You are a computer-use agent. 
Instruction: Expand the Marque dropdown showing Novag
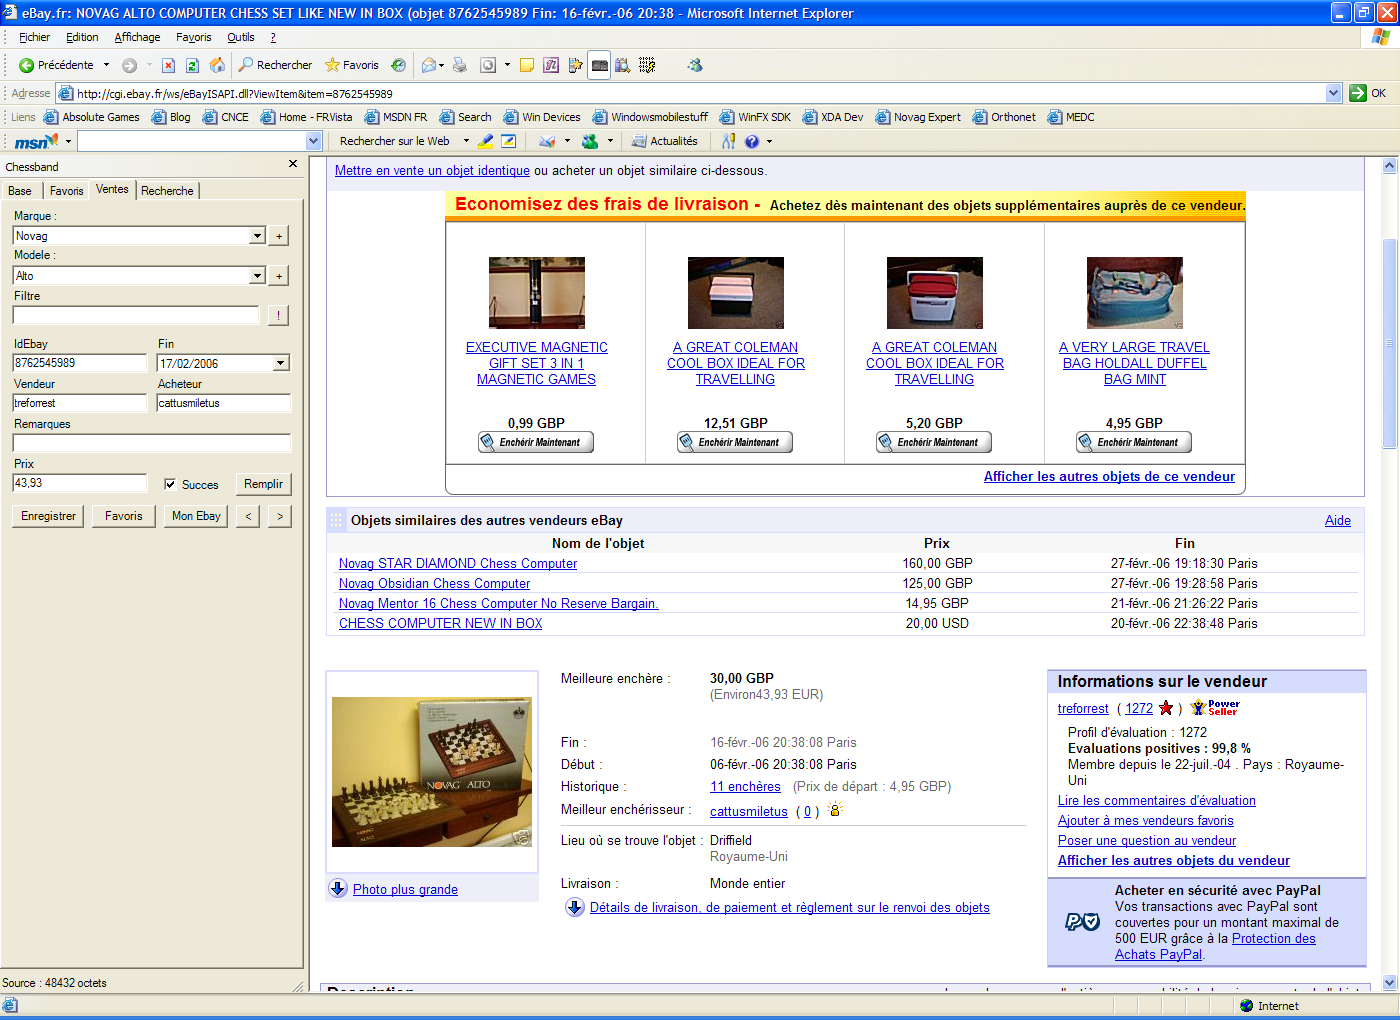[257, 236]
